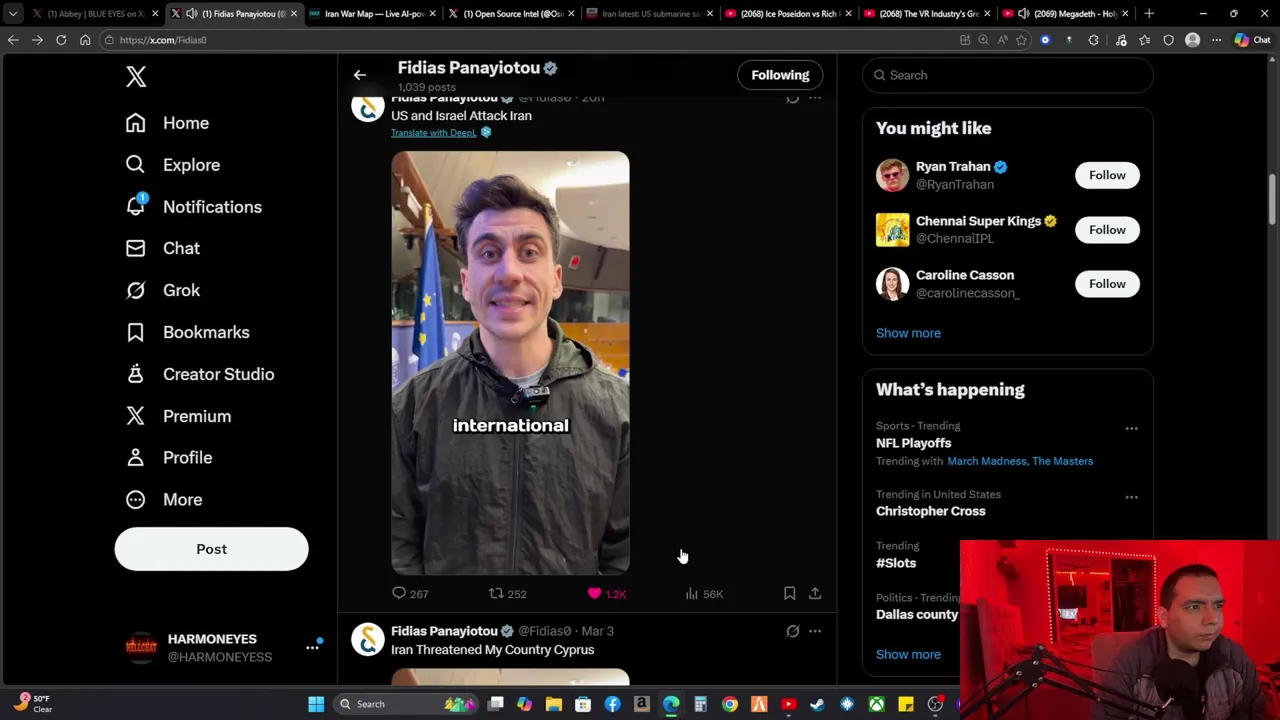
Task: Open browser tab list dropdown arrow
Action: 13,14
